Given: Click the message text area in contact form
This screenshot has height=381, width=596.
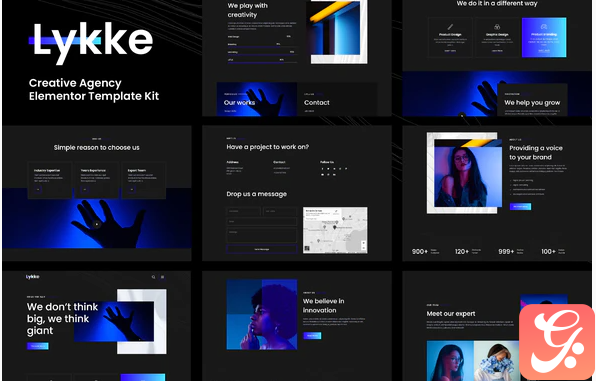Looking at the screenshot, I should tap(262, 235).
